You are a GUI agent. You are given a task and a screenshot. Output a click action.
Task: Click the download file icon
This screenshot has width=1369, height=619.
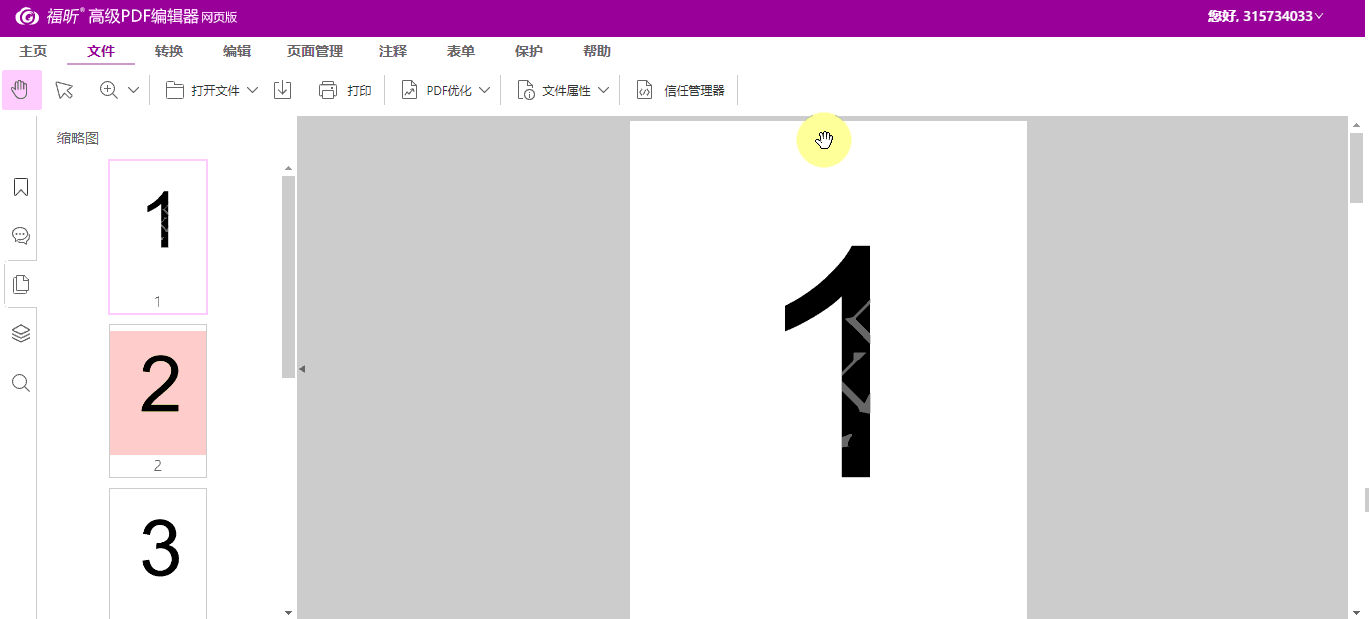tap(283, 90)
